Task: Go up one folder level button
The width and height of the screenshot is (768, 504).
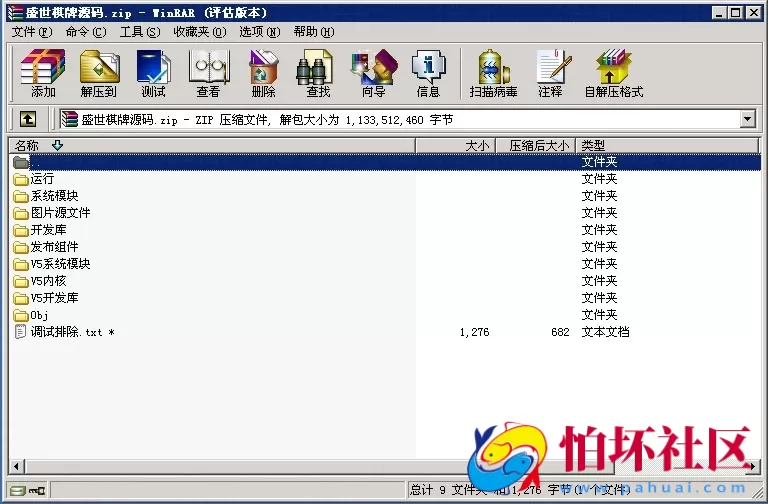Action: [x=28, y=119]
